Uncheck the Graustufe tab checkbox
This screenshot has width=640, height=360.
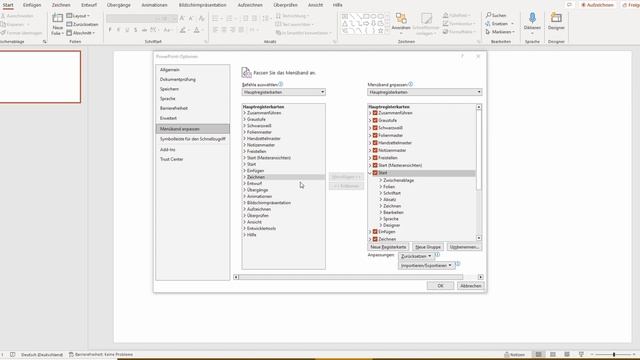tap(375, 120)
